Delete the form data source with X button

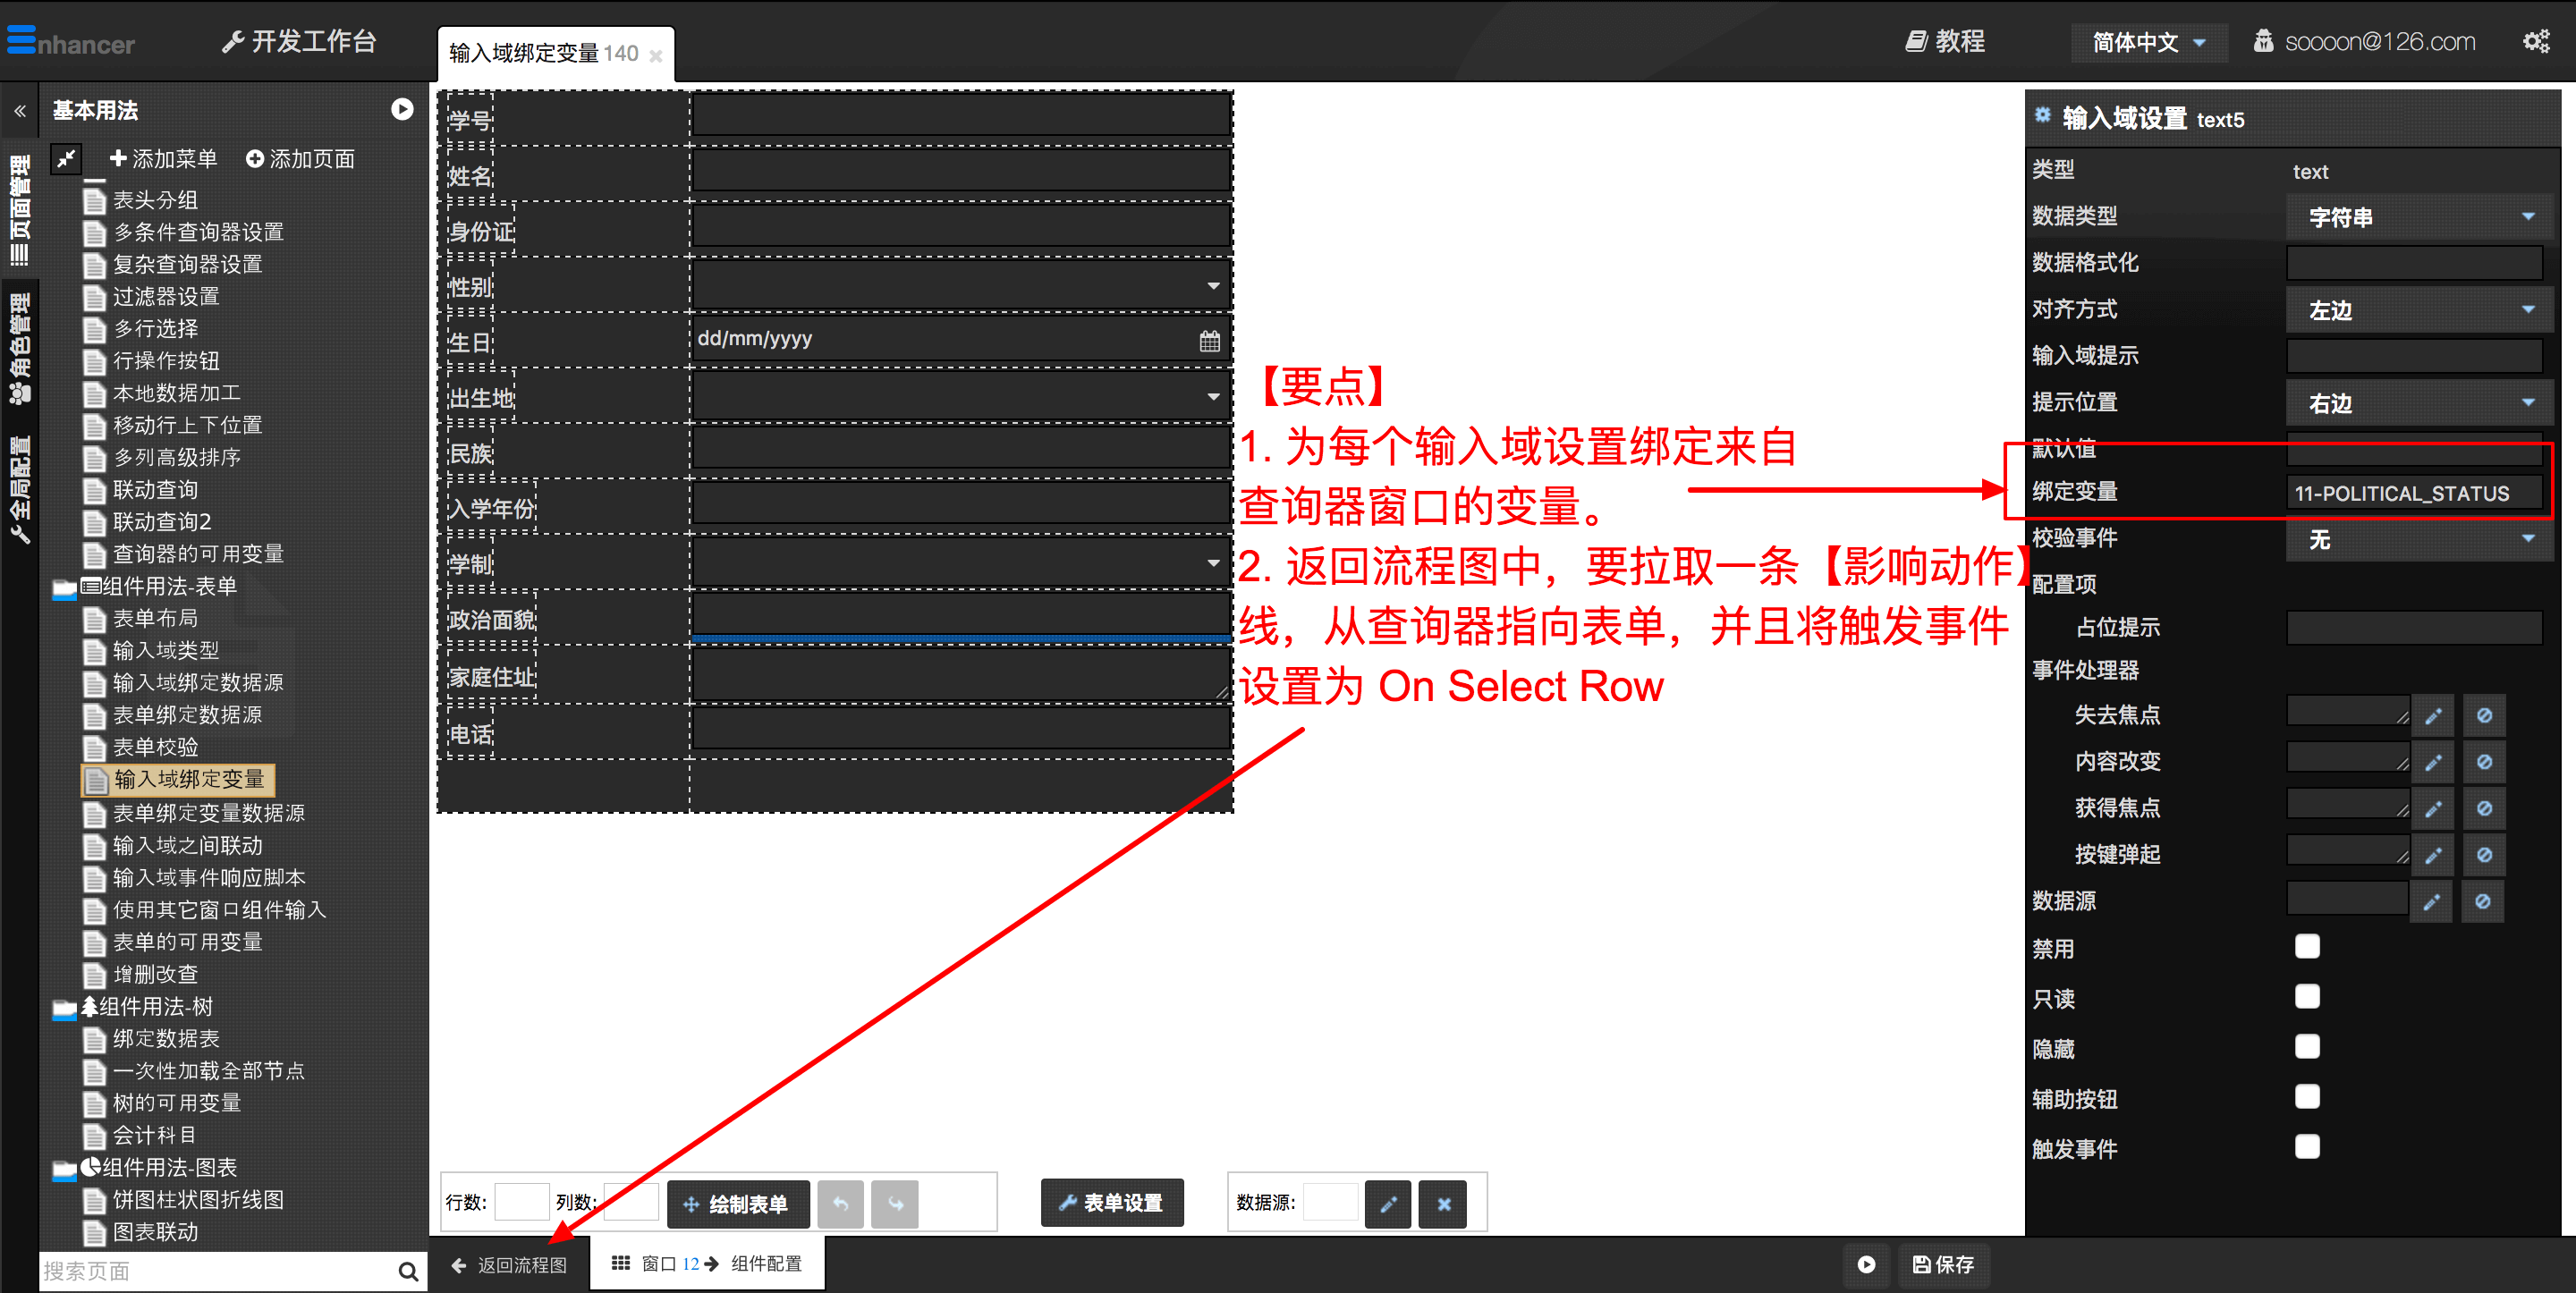click(x=1443, y=1204)
